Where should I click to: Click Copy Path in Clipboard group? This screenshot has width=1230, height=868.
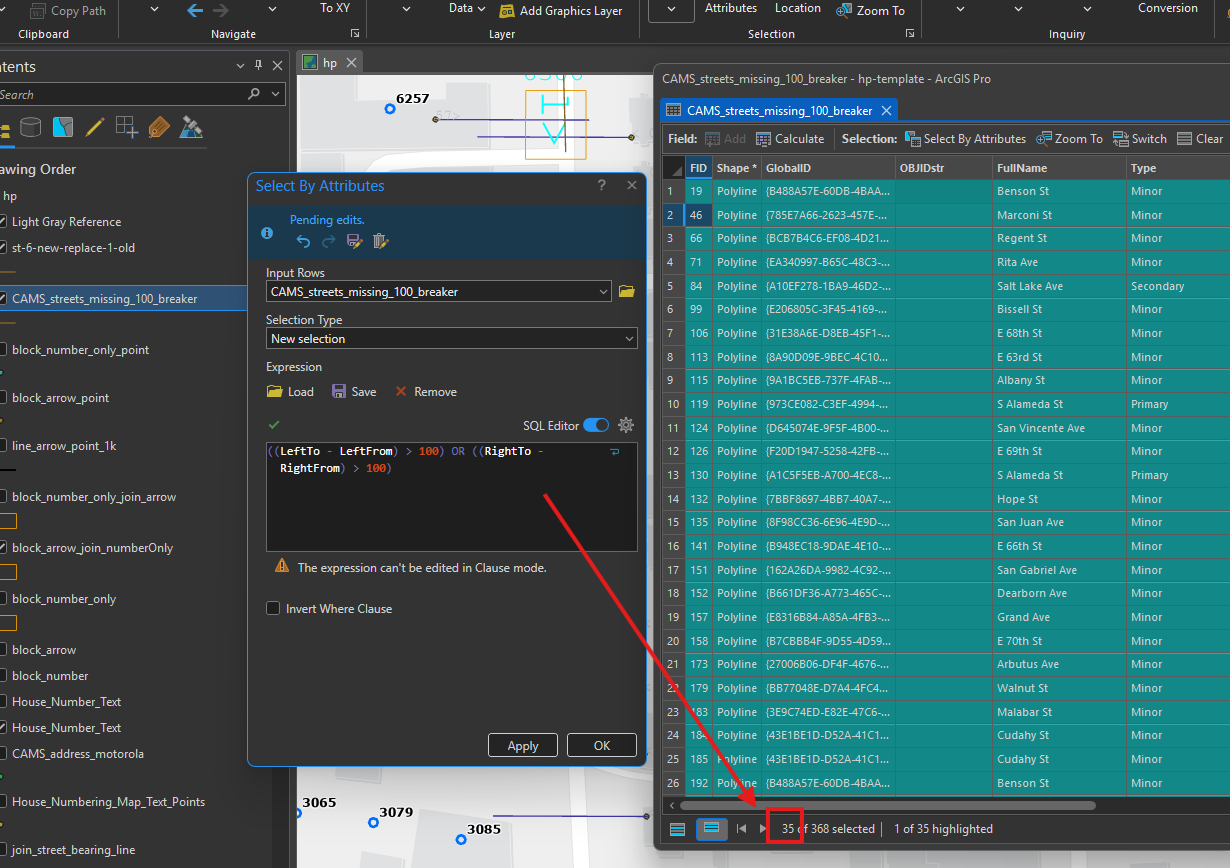click(x=67, y=10)
